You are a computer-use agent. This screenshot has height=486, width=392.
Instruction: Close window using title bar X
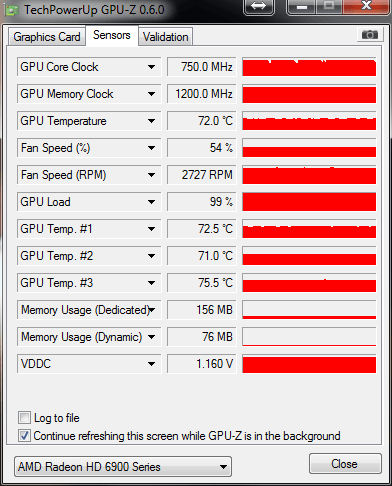366,6
